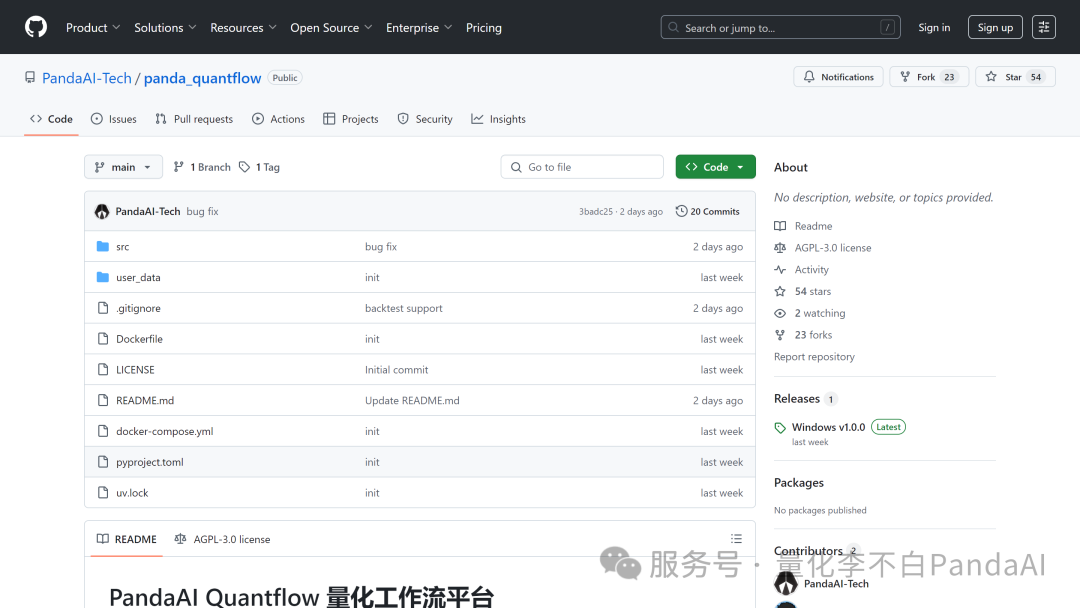Open the README outline list icon
1080x608 pixels.
click(736, 539)
